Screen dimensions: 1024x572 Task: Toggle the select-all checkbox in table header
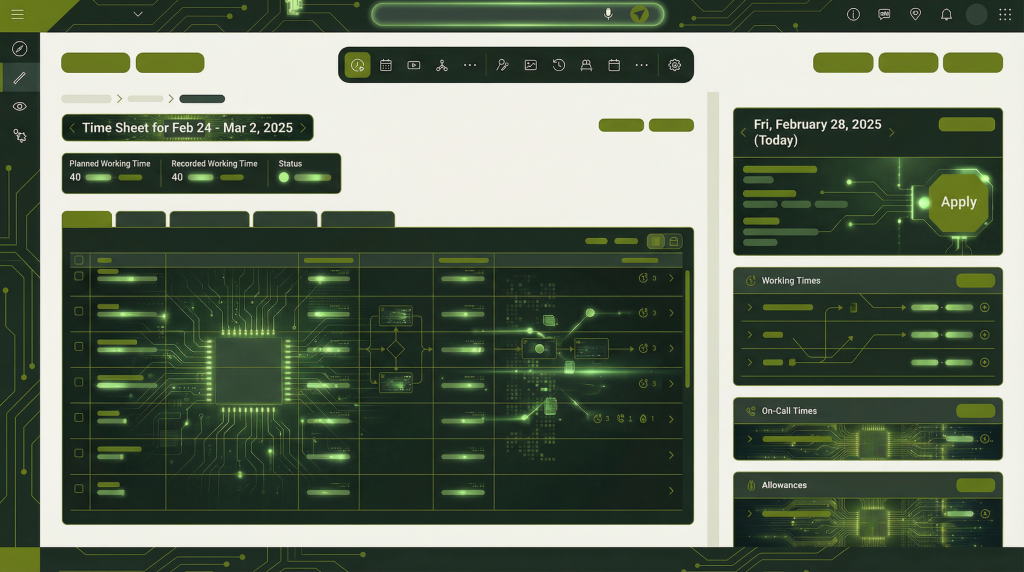78,260
